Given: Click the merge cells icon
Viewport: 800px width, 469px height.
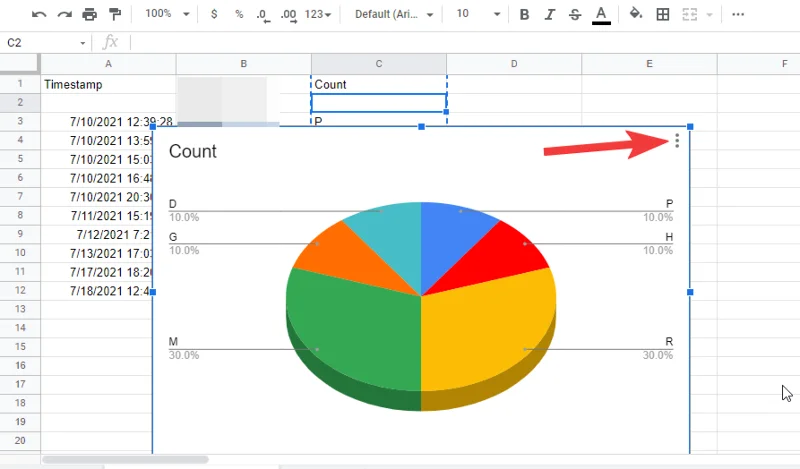Looking at the screenshot, I should pos(689,14).
